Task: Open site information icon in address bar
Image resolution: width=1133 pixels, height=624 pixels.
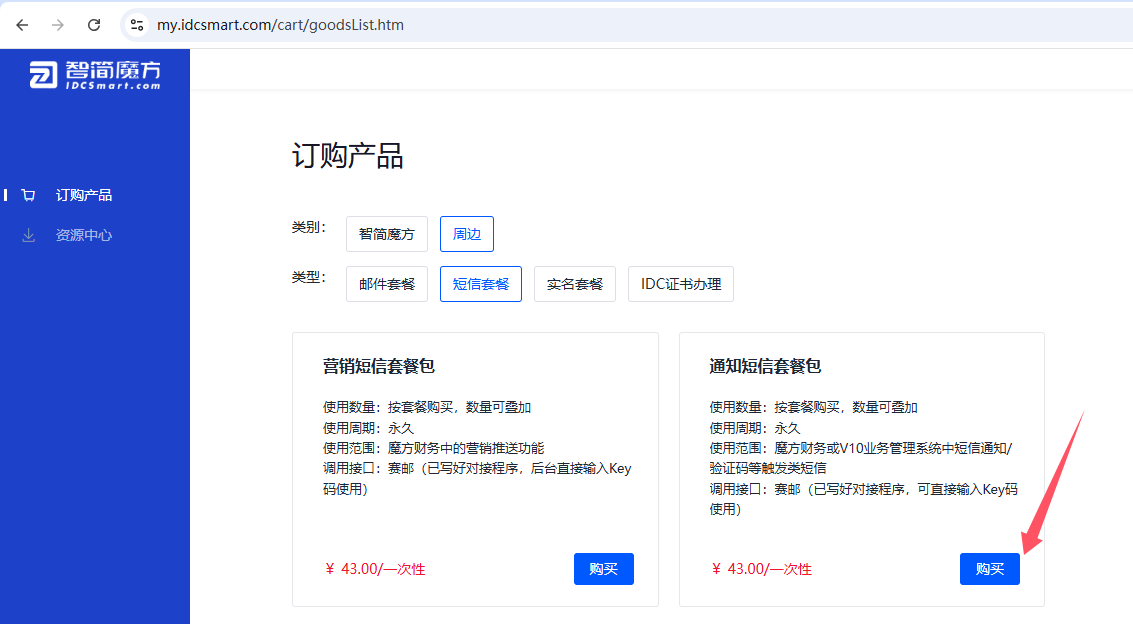Action: [137, 25]
